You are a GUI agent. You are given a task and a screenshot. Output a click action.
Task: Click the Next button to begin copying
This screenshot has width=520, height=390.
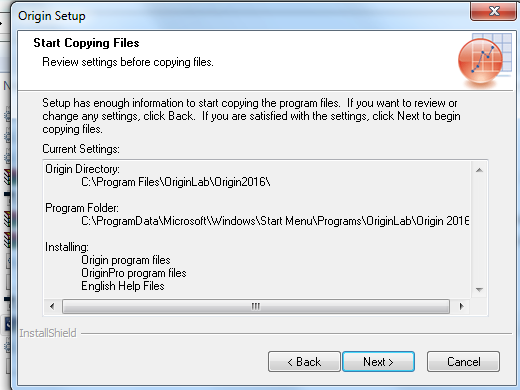[x=378, y=361]
